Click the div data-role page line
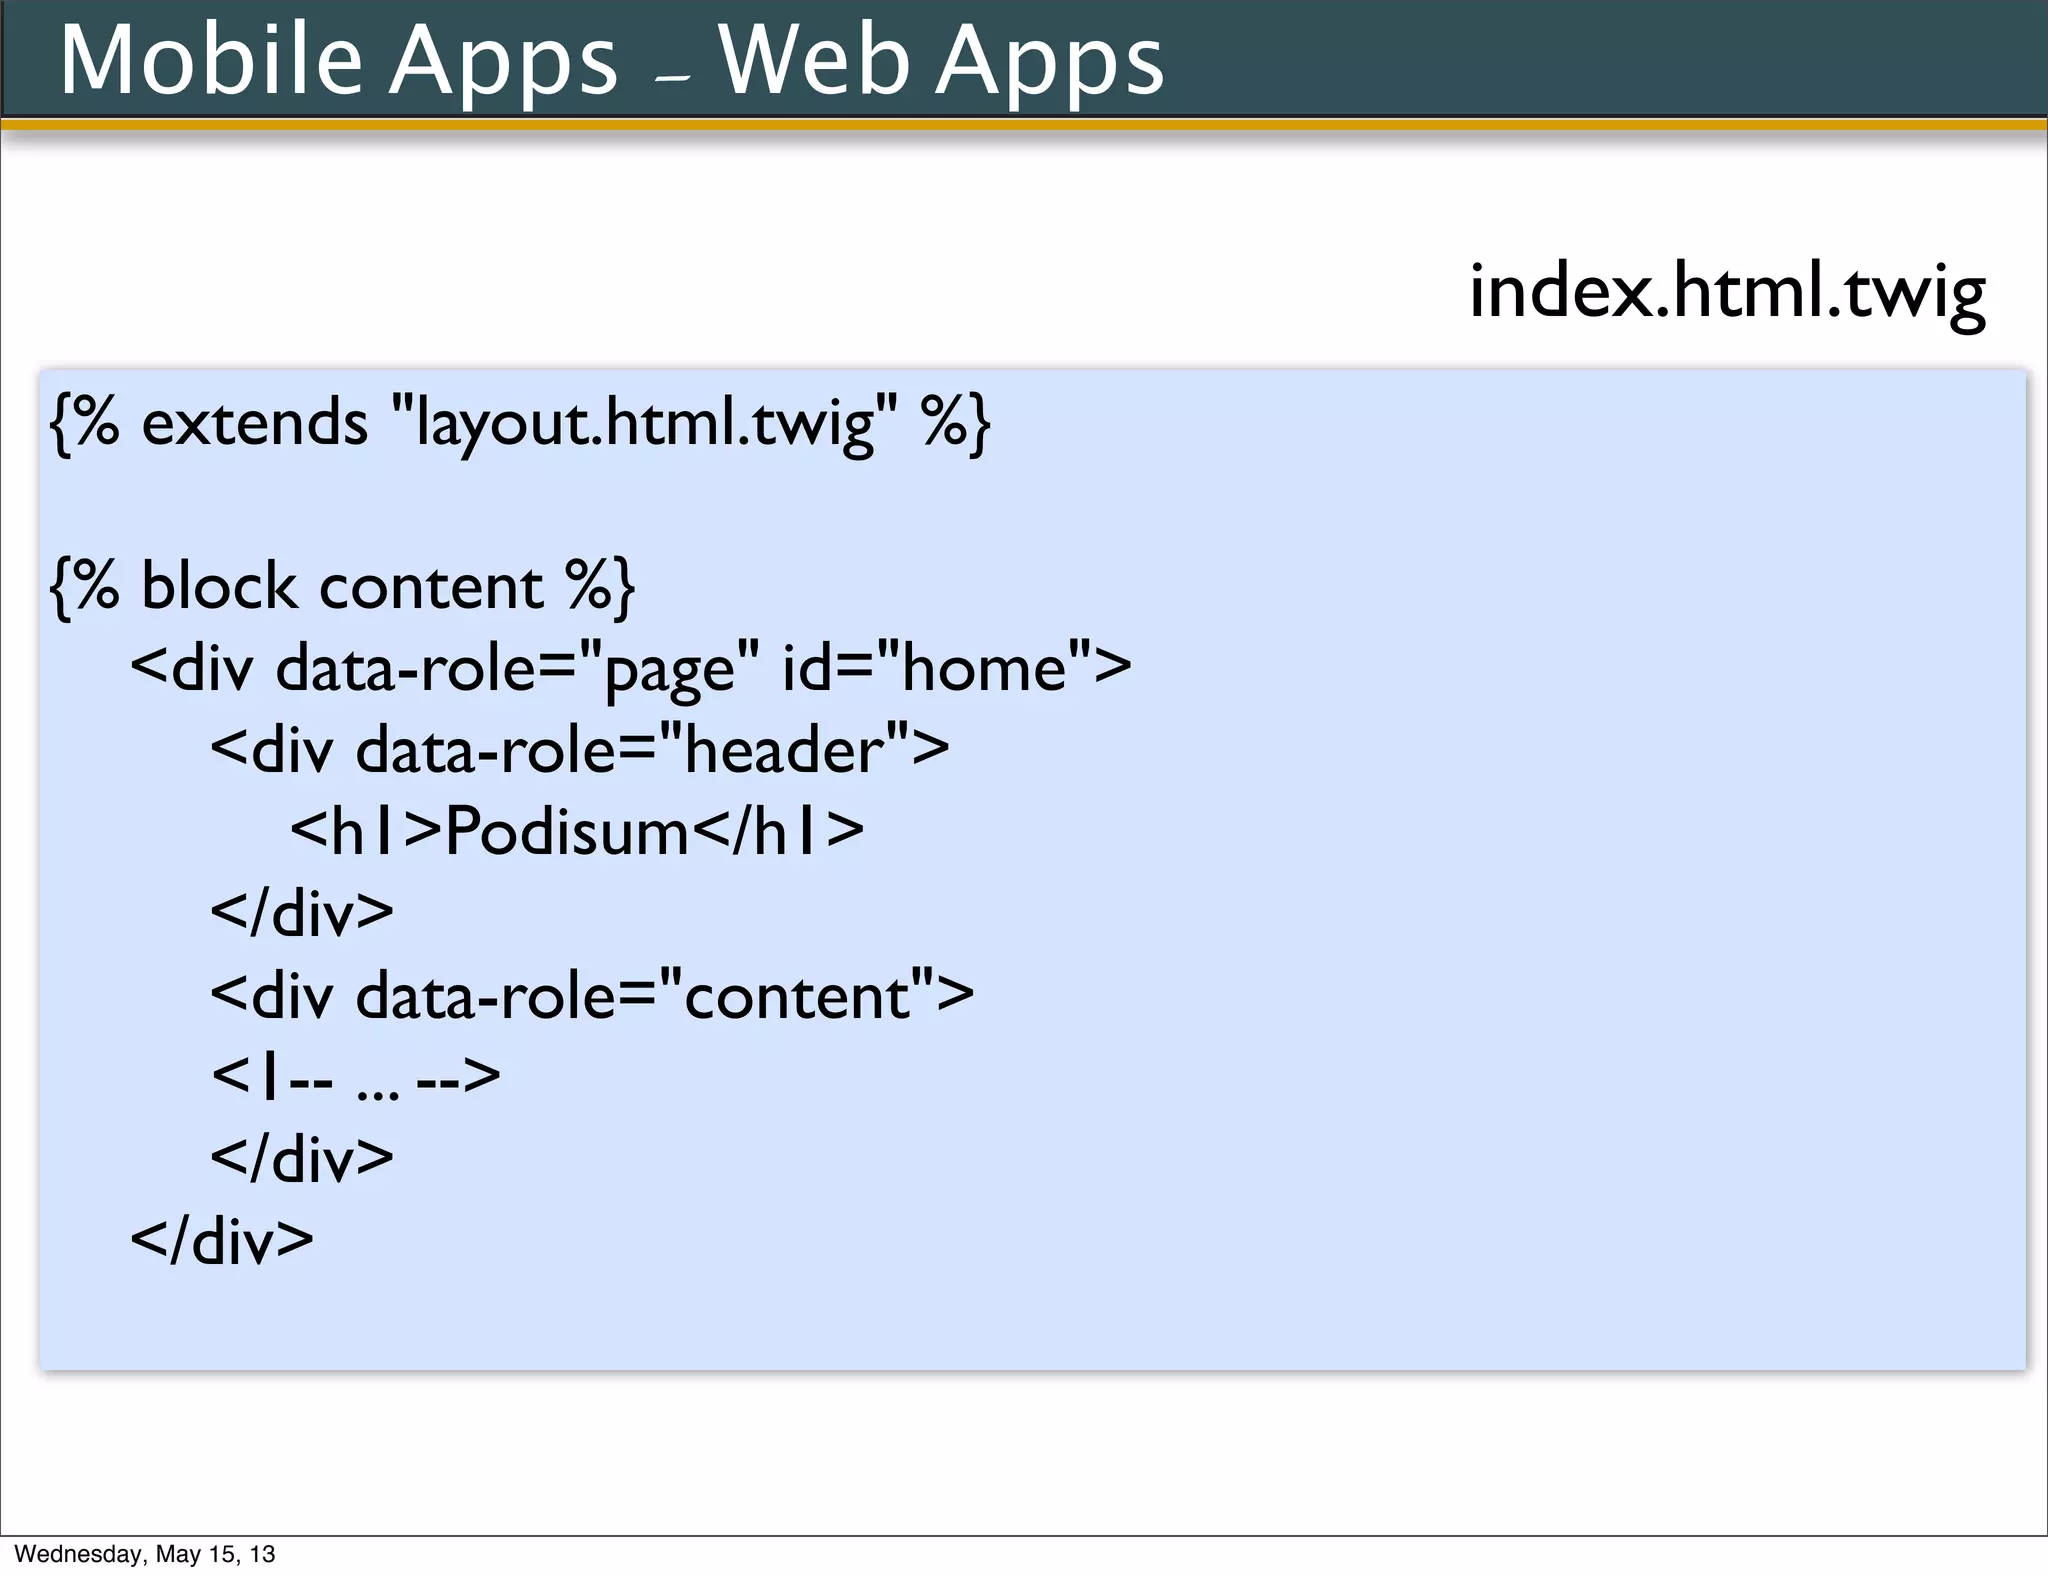Screen dimensions: 2048x1576 630,668
